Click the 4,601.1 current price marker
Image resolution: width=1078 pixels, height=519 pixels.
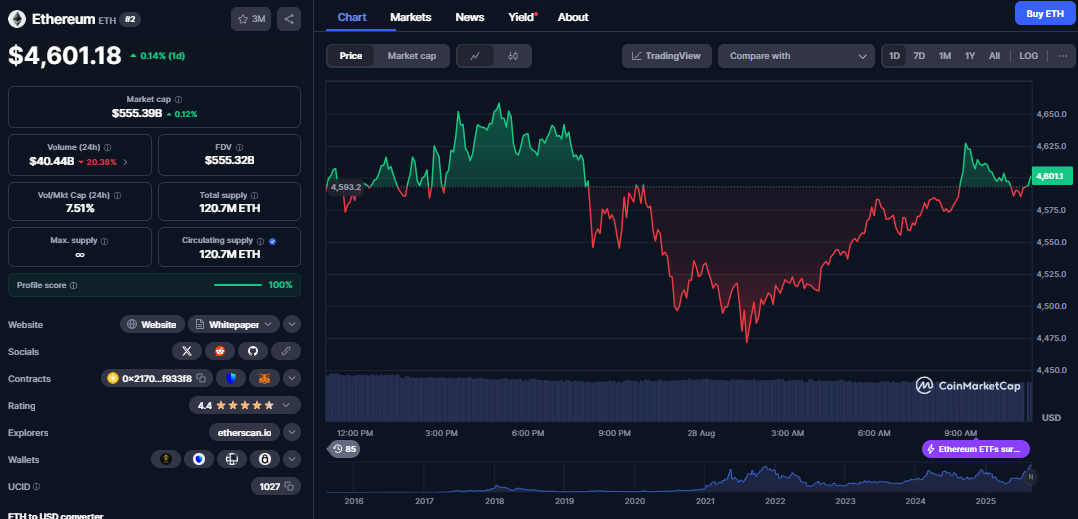pyautogui.click(x=1053, y=177)
